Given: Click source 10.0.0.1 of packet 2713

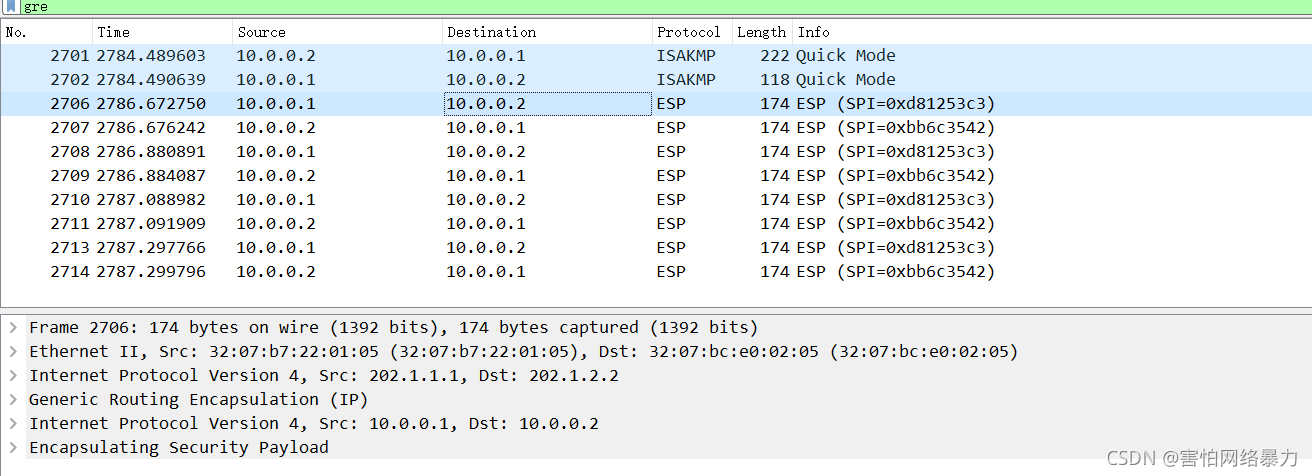Looking at the screenshot, I should click(276, 248).
